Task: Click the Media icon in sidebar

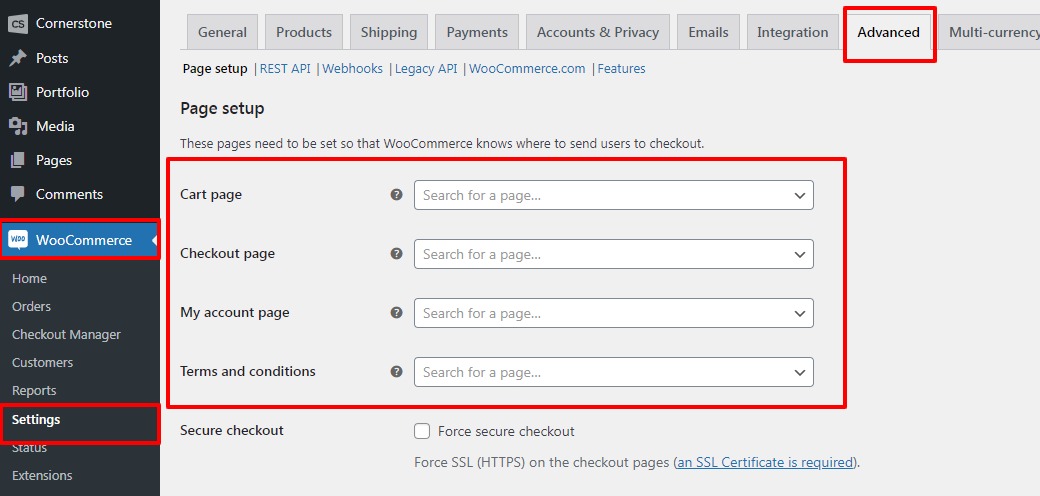Action: [x=18, y=126]
